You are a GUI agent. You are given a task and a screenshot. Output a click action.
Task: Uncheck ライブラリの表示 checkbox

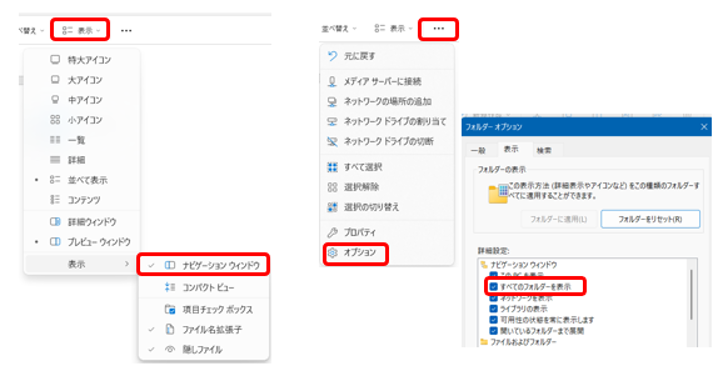pos(493,309)
